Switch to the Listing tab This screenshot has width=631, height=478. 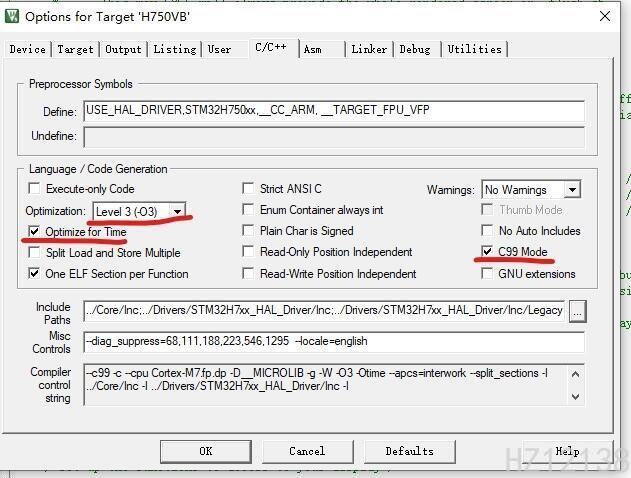[175, 49]
